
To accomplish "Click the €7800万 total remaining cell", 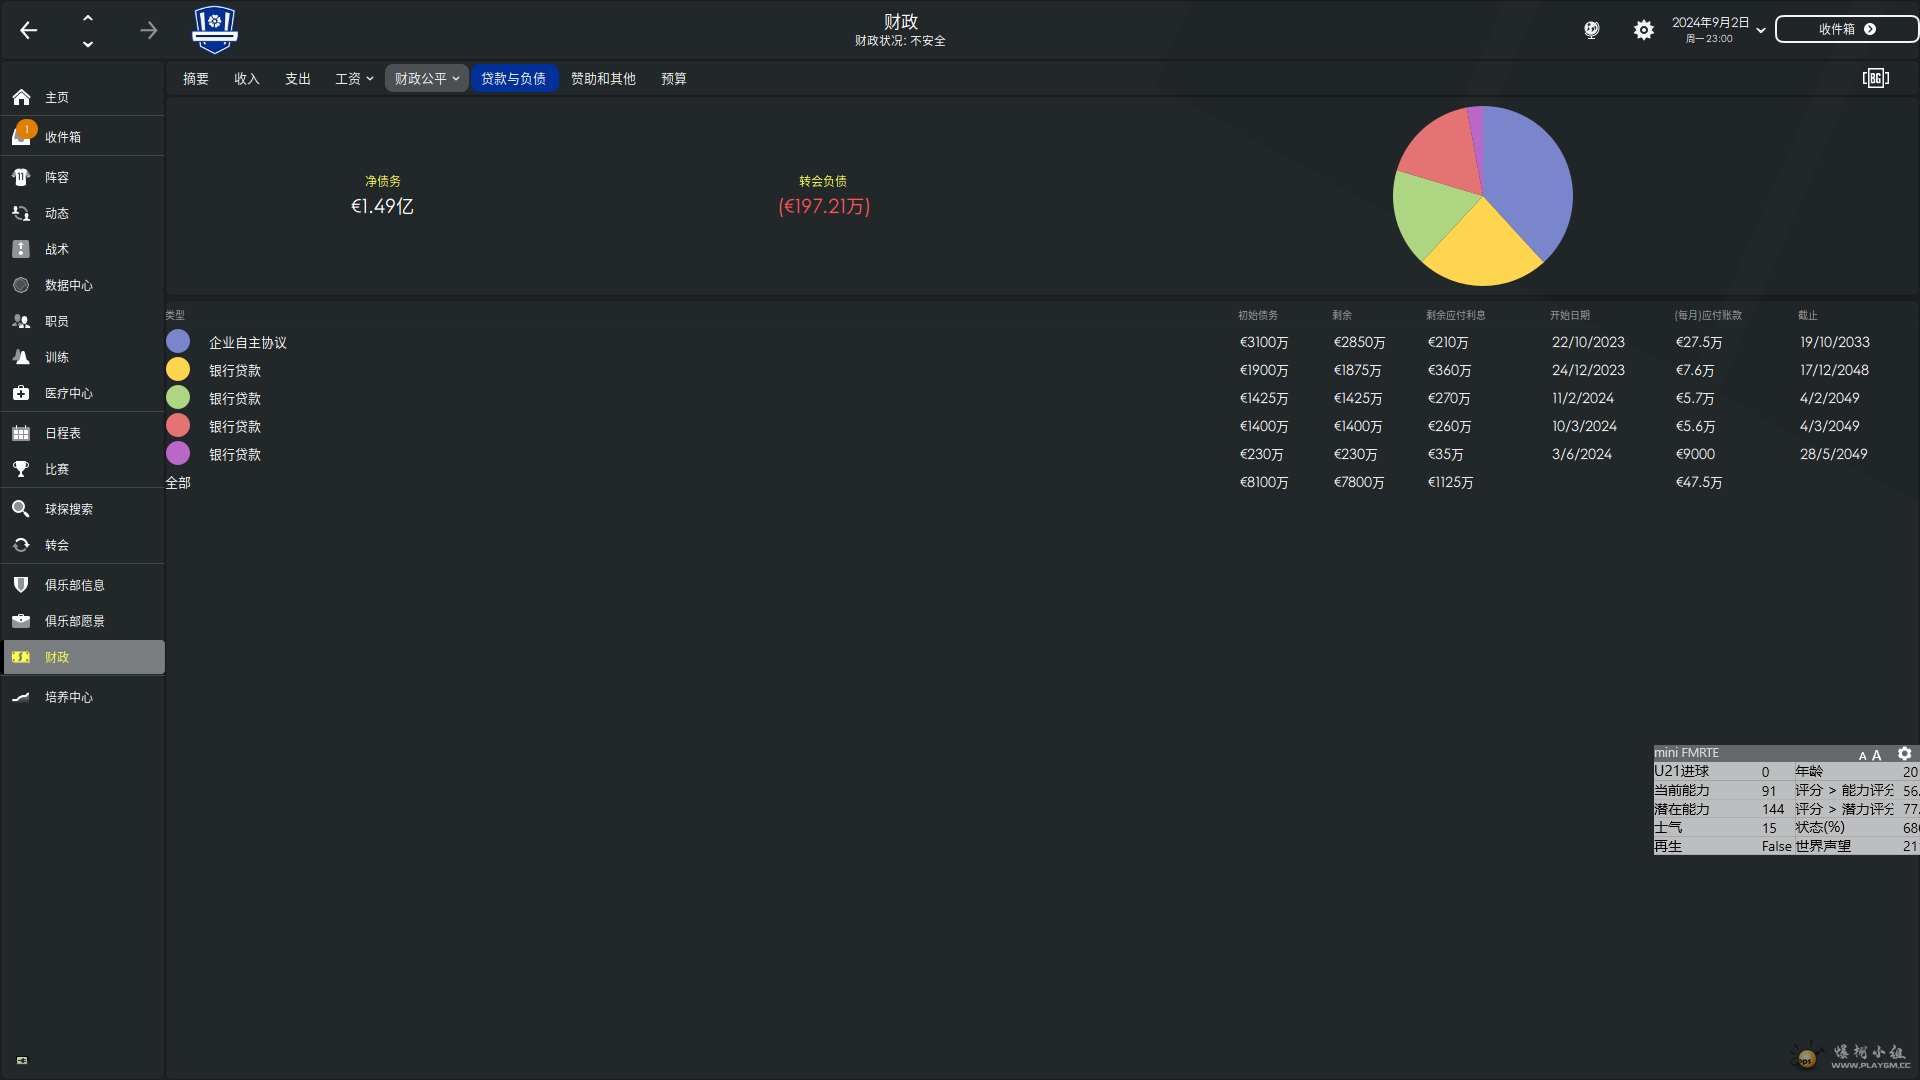I will pyautogui.click(x=1359, y=482).
